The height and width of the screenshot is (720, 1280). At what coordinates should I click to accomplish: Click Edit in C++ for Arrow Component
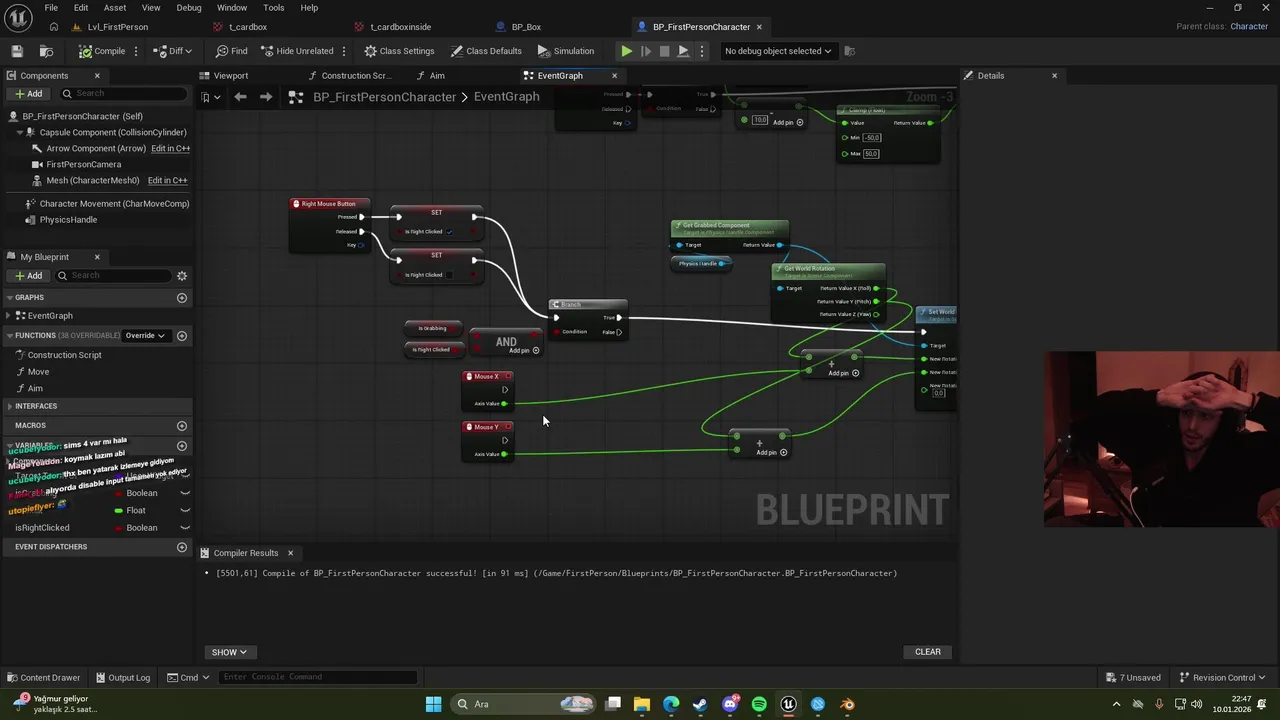tap(170, 148)
